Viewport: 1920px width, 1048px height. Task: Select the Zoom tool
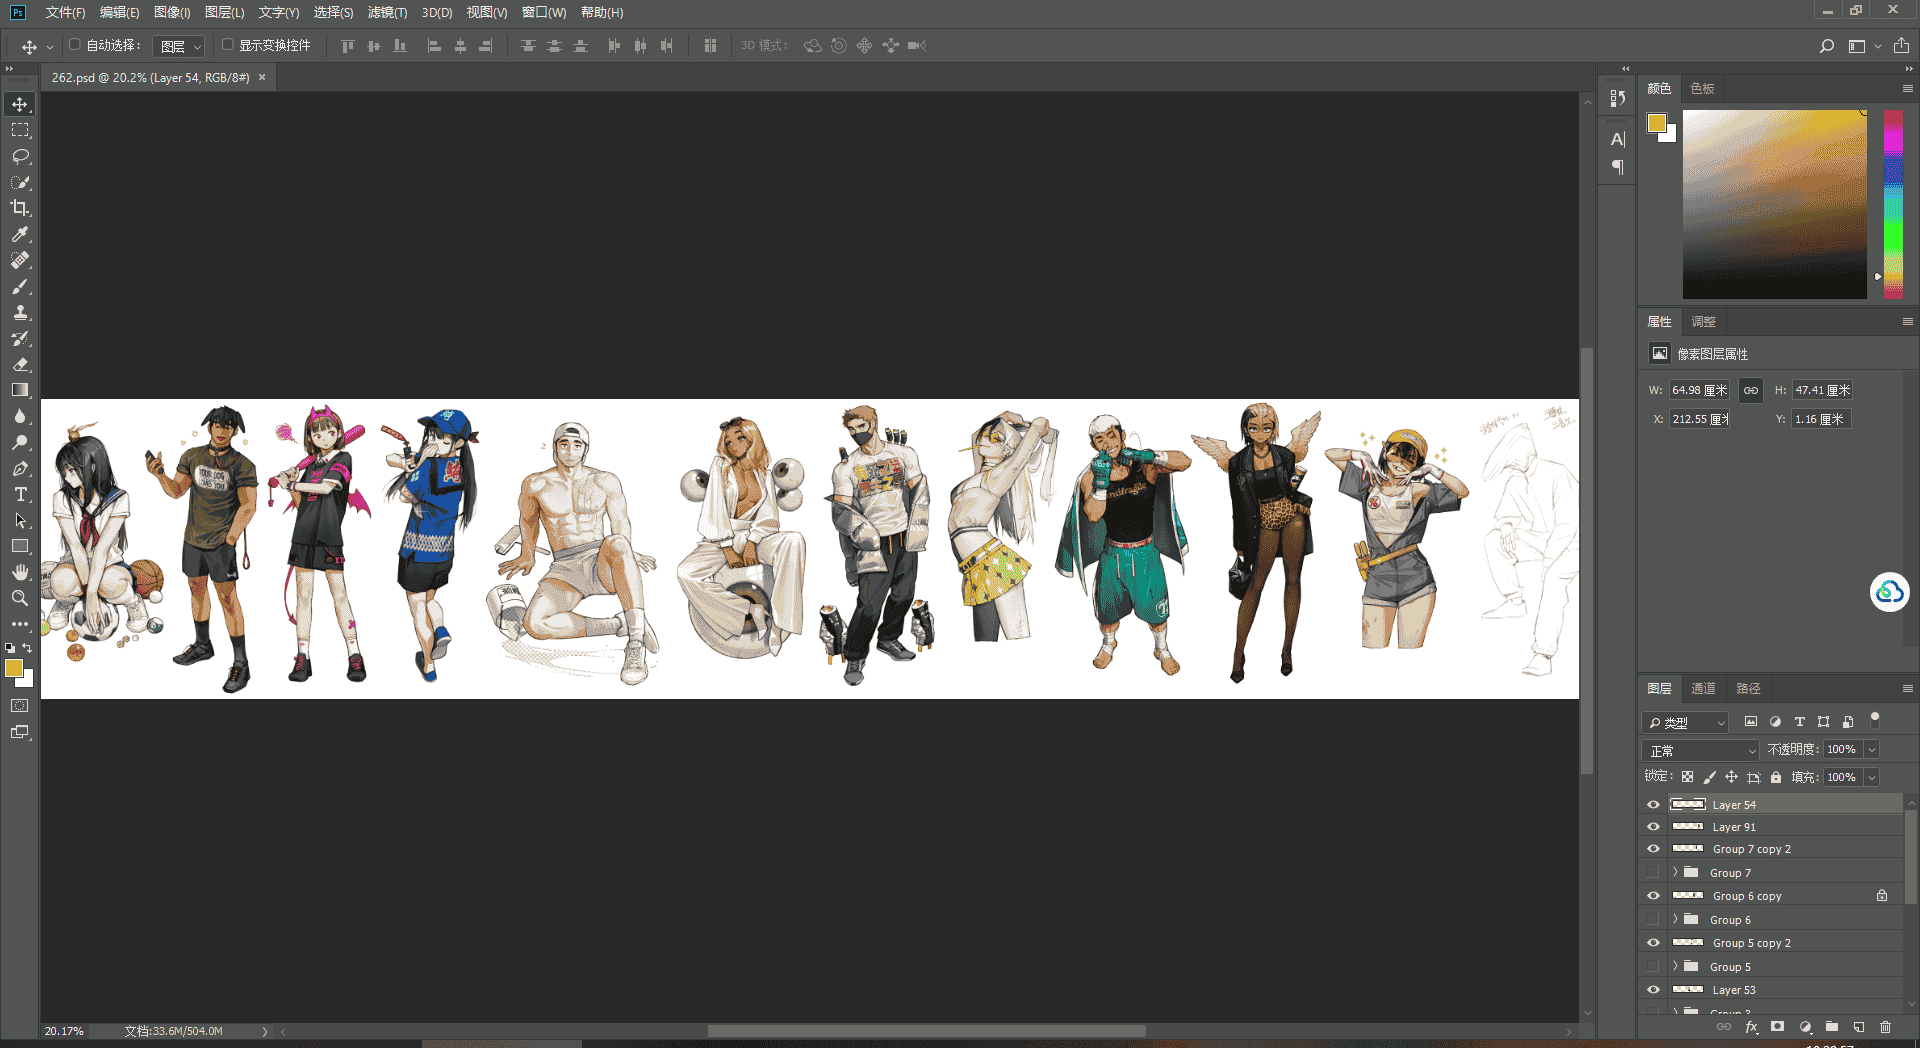(20, 598)
